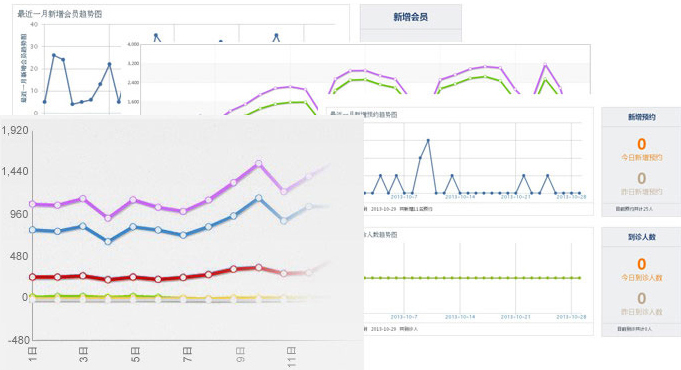The width and height of the screenshot is (681, 370).
Task: Click the blue line's first point at 1日
Action: tap(33, 230)
